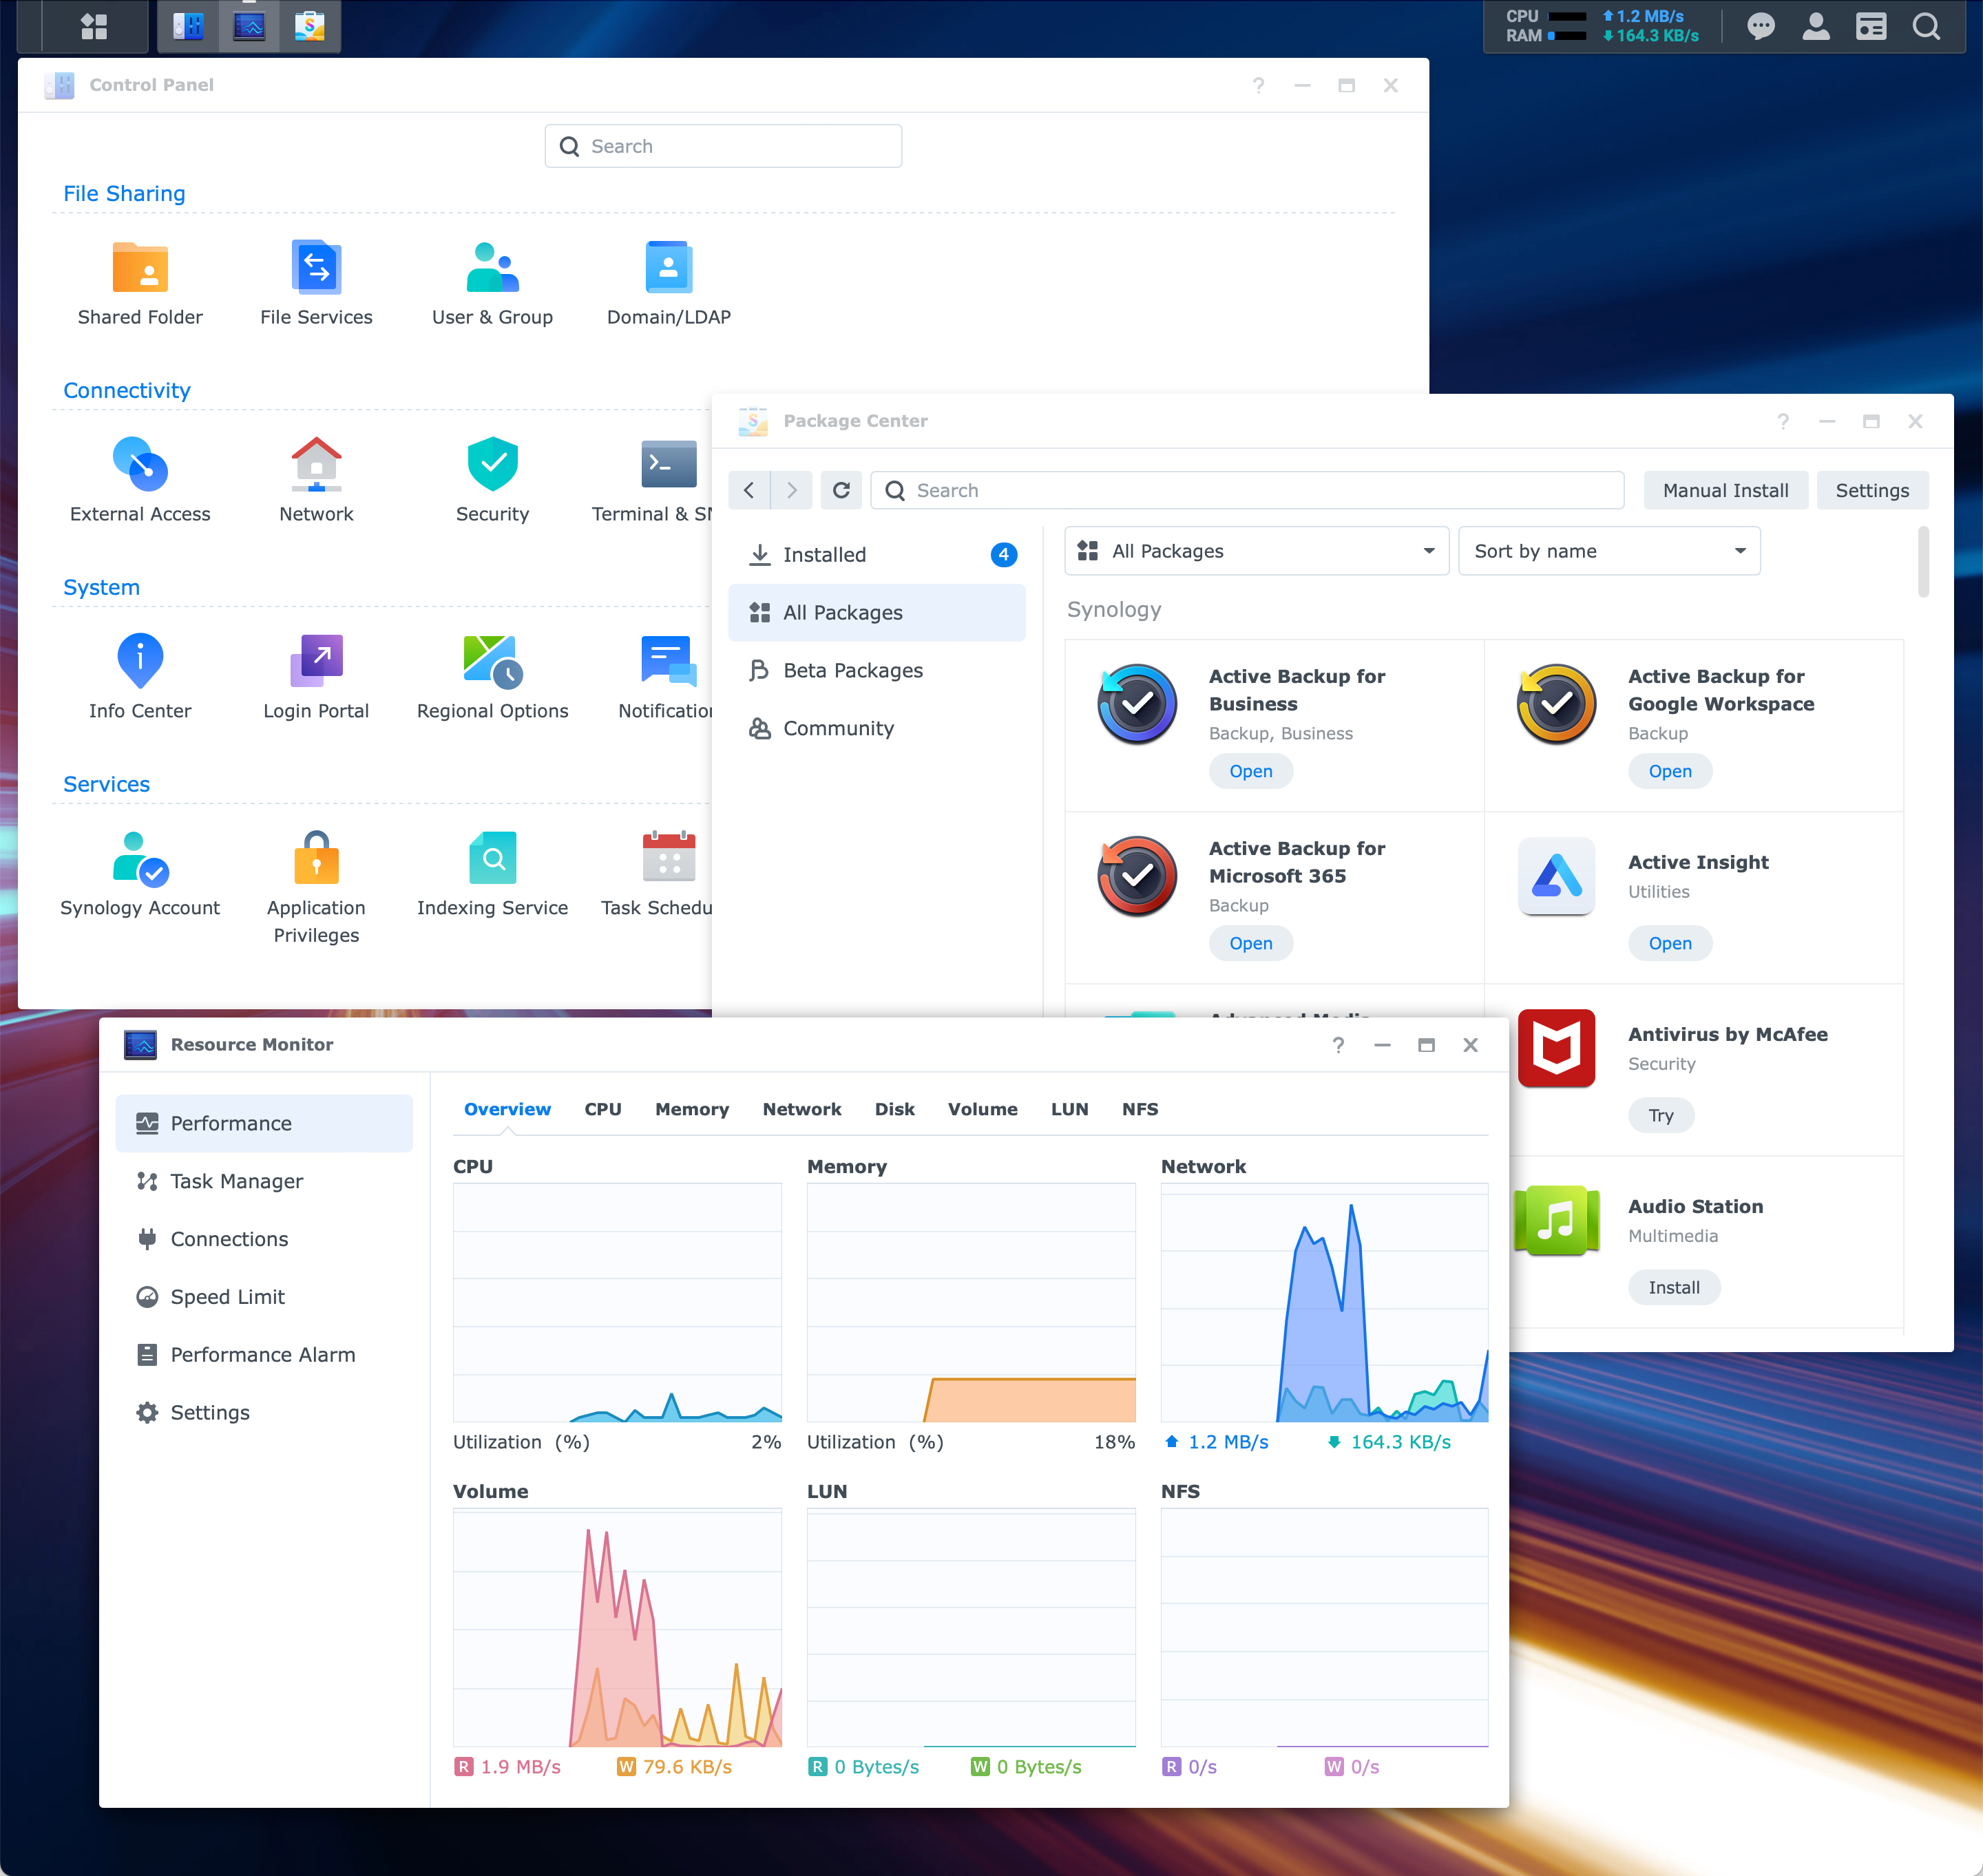Switch to Network tab in Resource Monitor
Screen dimensions: 1983x1876
coord(802,1109)
